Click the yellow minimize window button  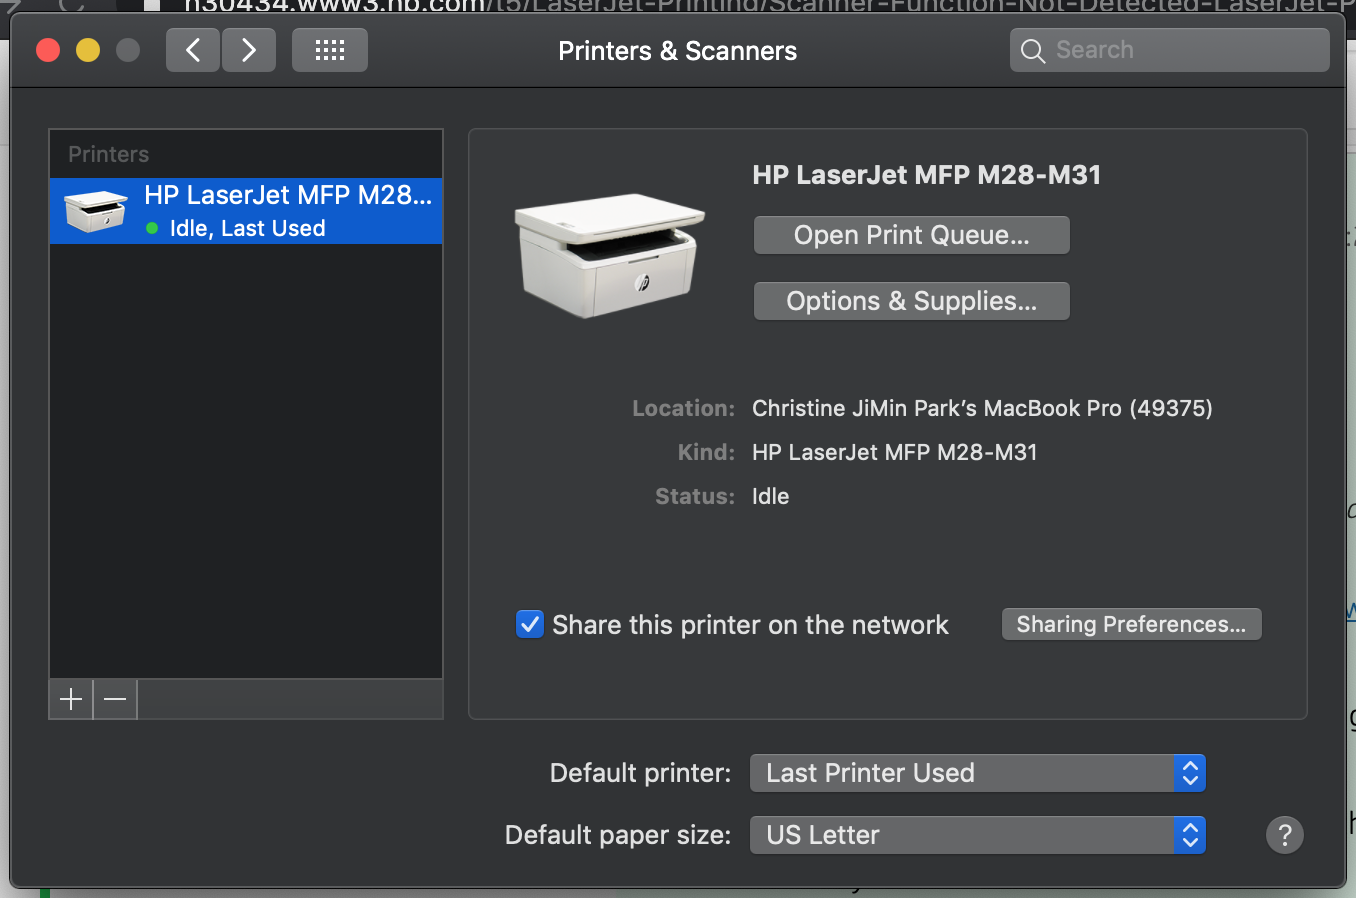pos(88,50)
